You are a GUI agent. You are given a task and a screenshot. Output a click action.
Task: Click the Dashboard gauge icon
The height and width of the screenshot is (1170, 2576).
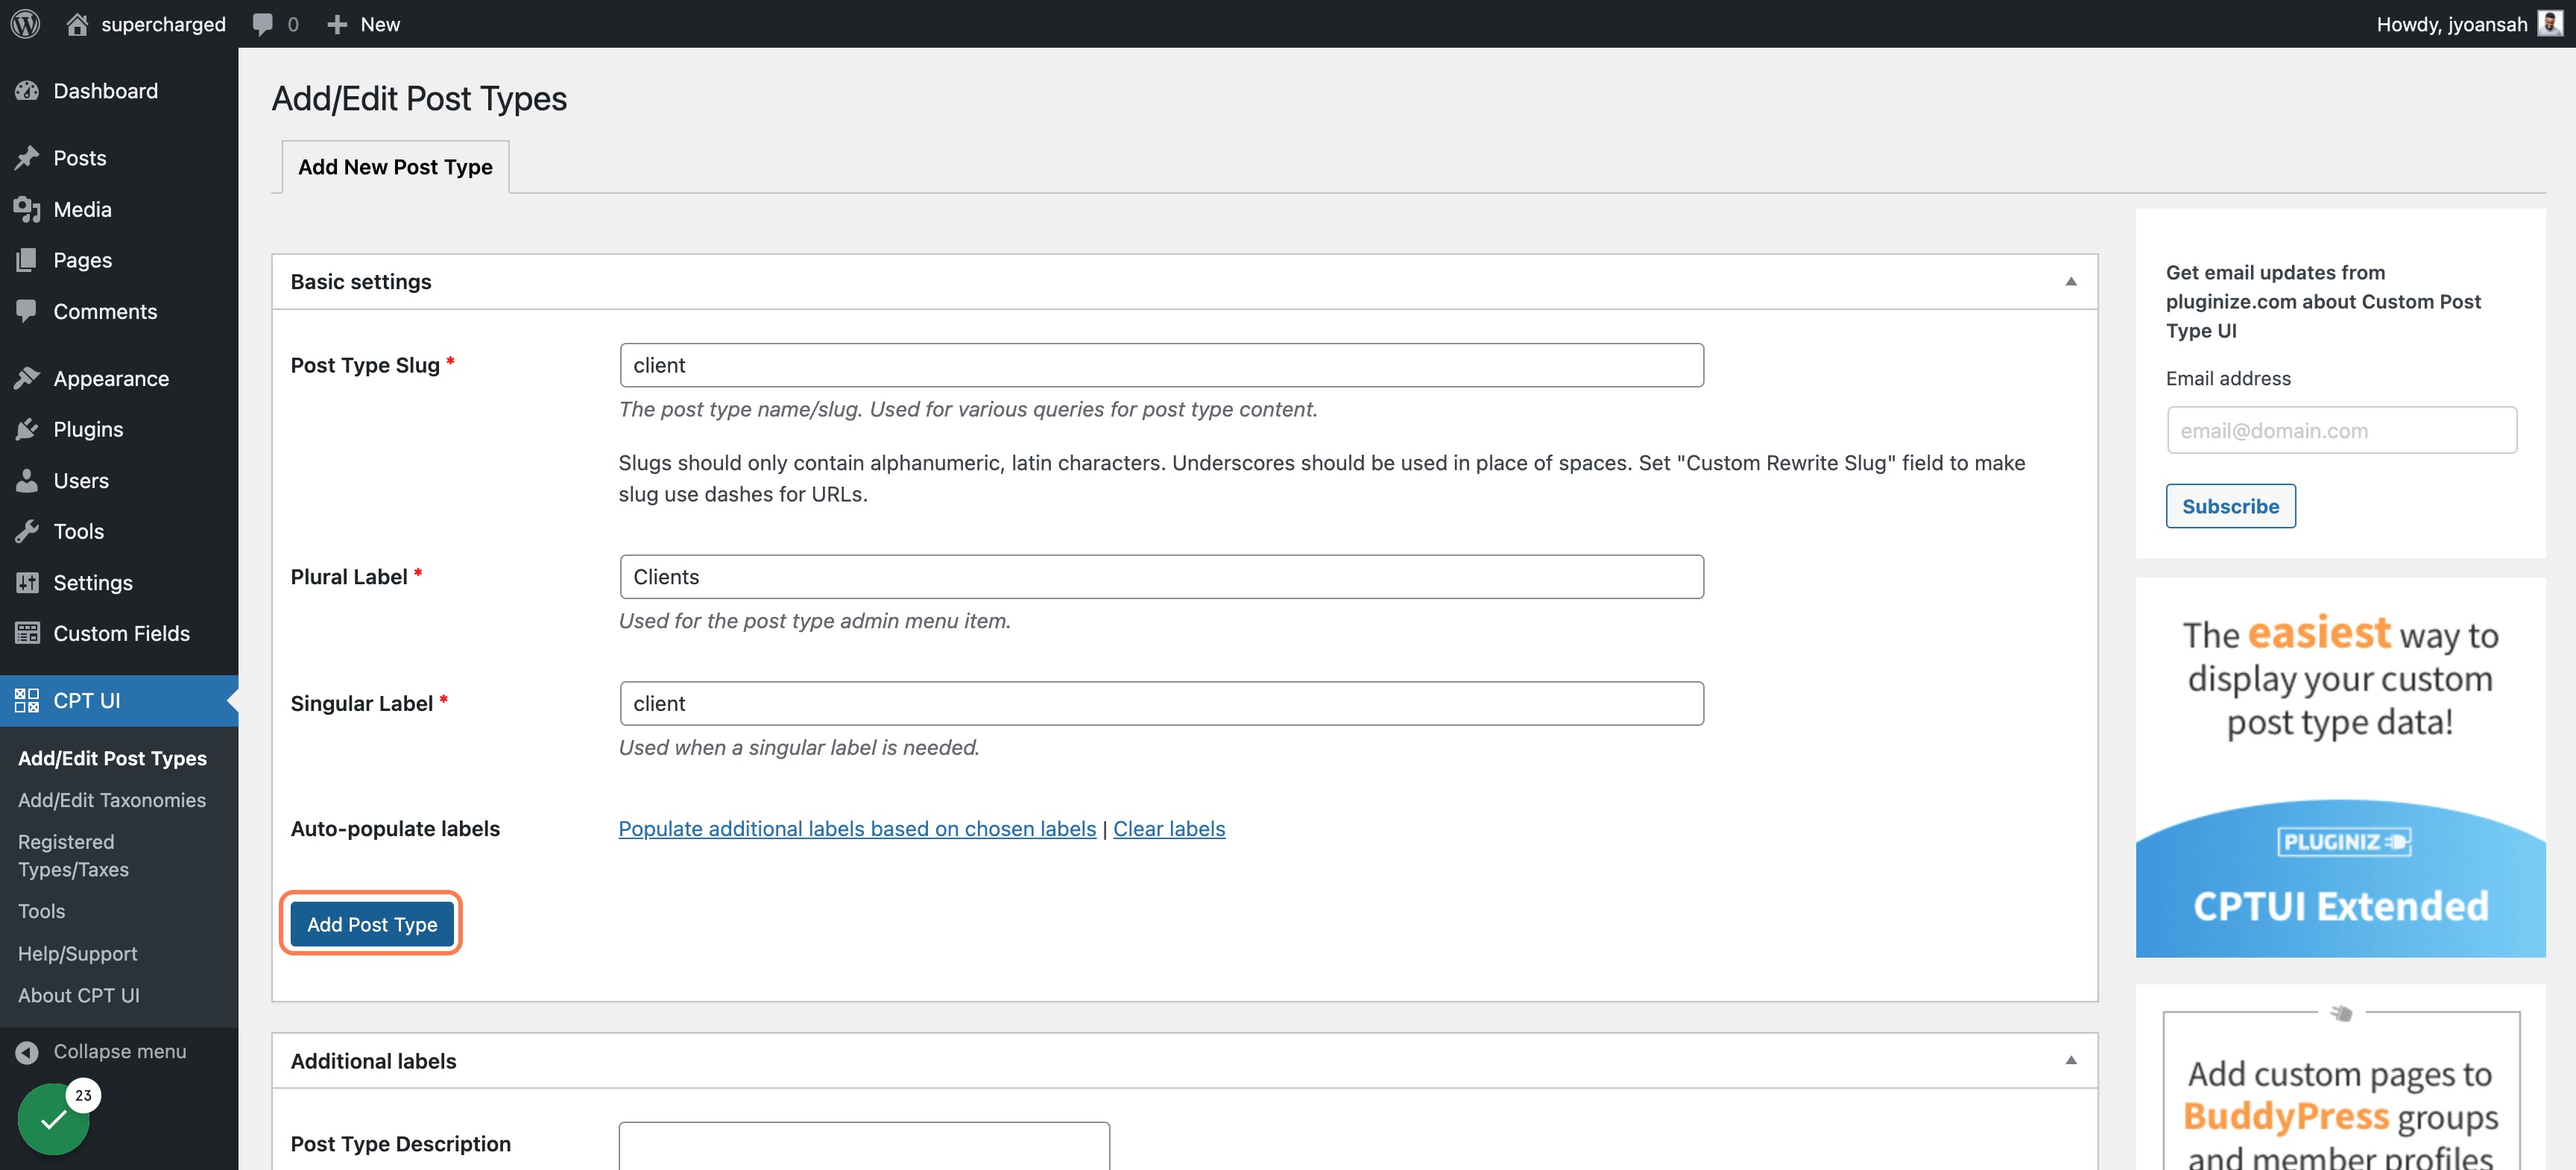[x=27, y=91]
